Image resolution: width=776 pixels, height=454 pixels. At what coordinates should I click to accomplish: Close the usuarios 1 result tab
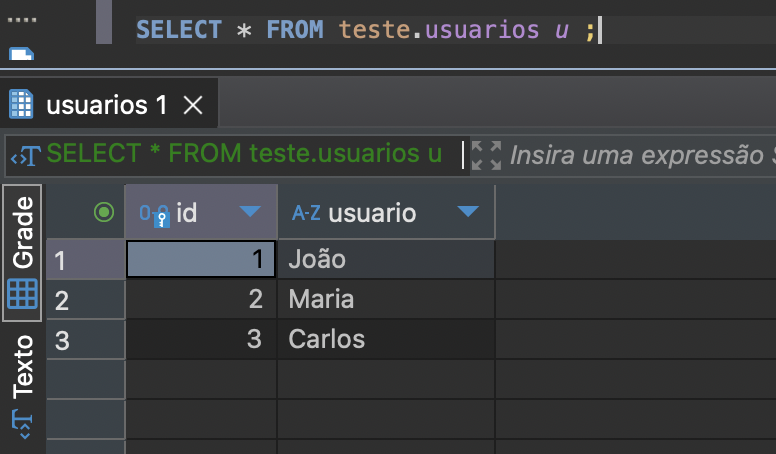point(193,105)
